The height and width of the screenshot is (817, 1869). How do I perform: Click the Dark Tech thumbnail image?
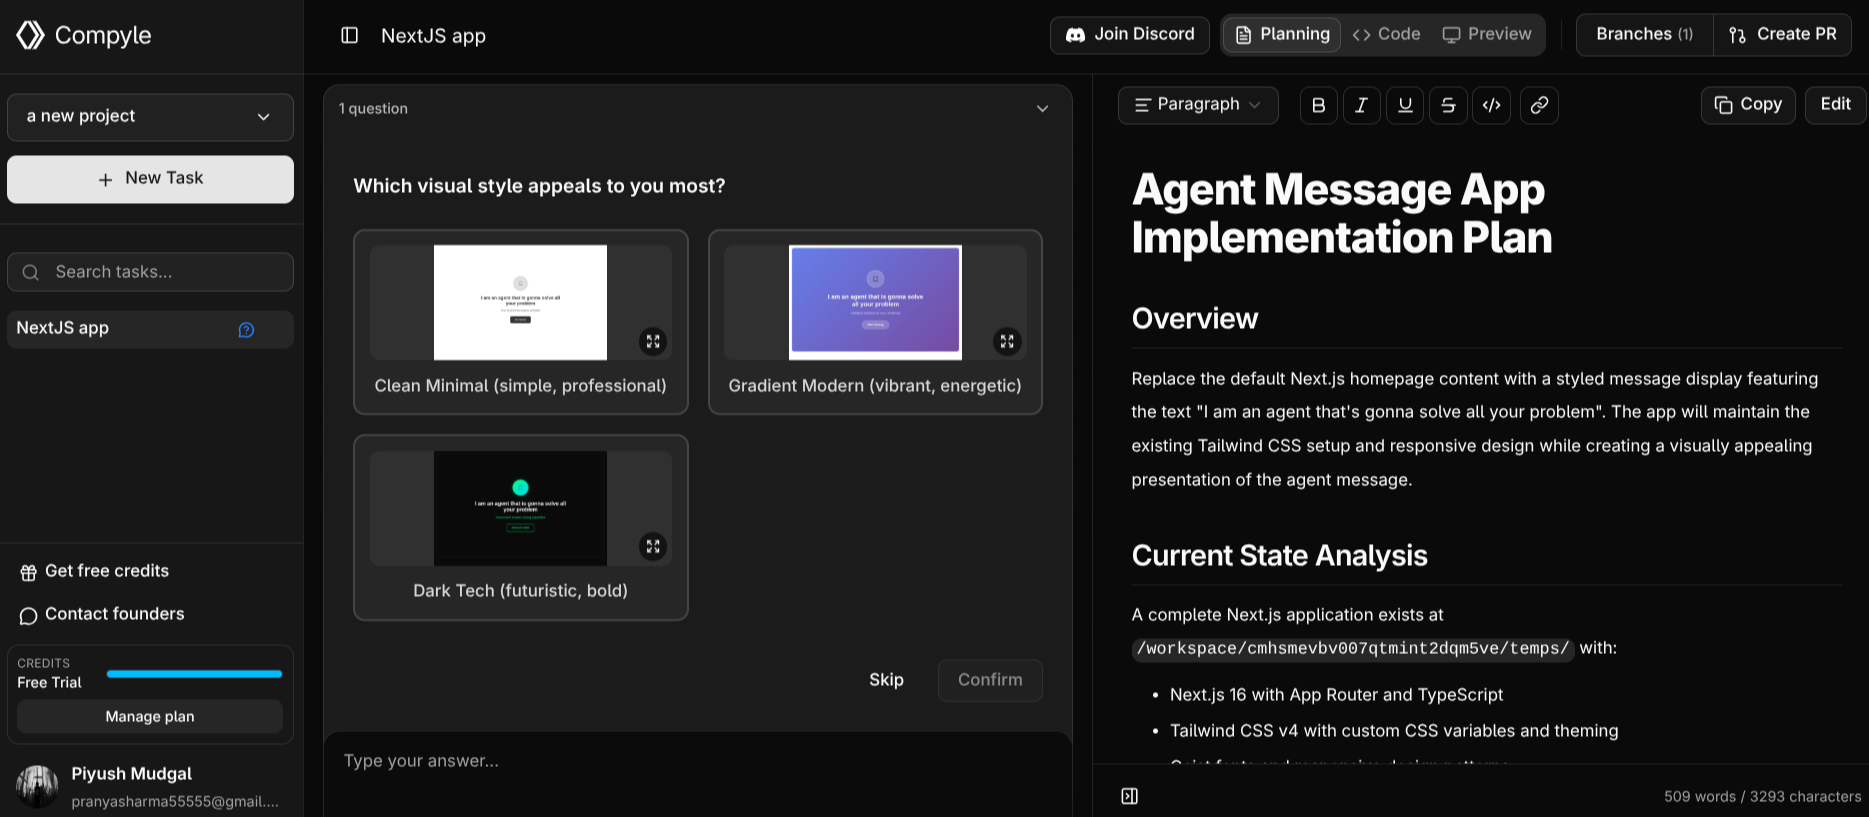pos(520,508)
